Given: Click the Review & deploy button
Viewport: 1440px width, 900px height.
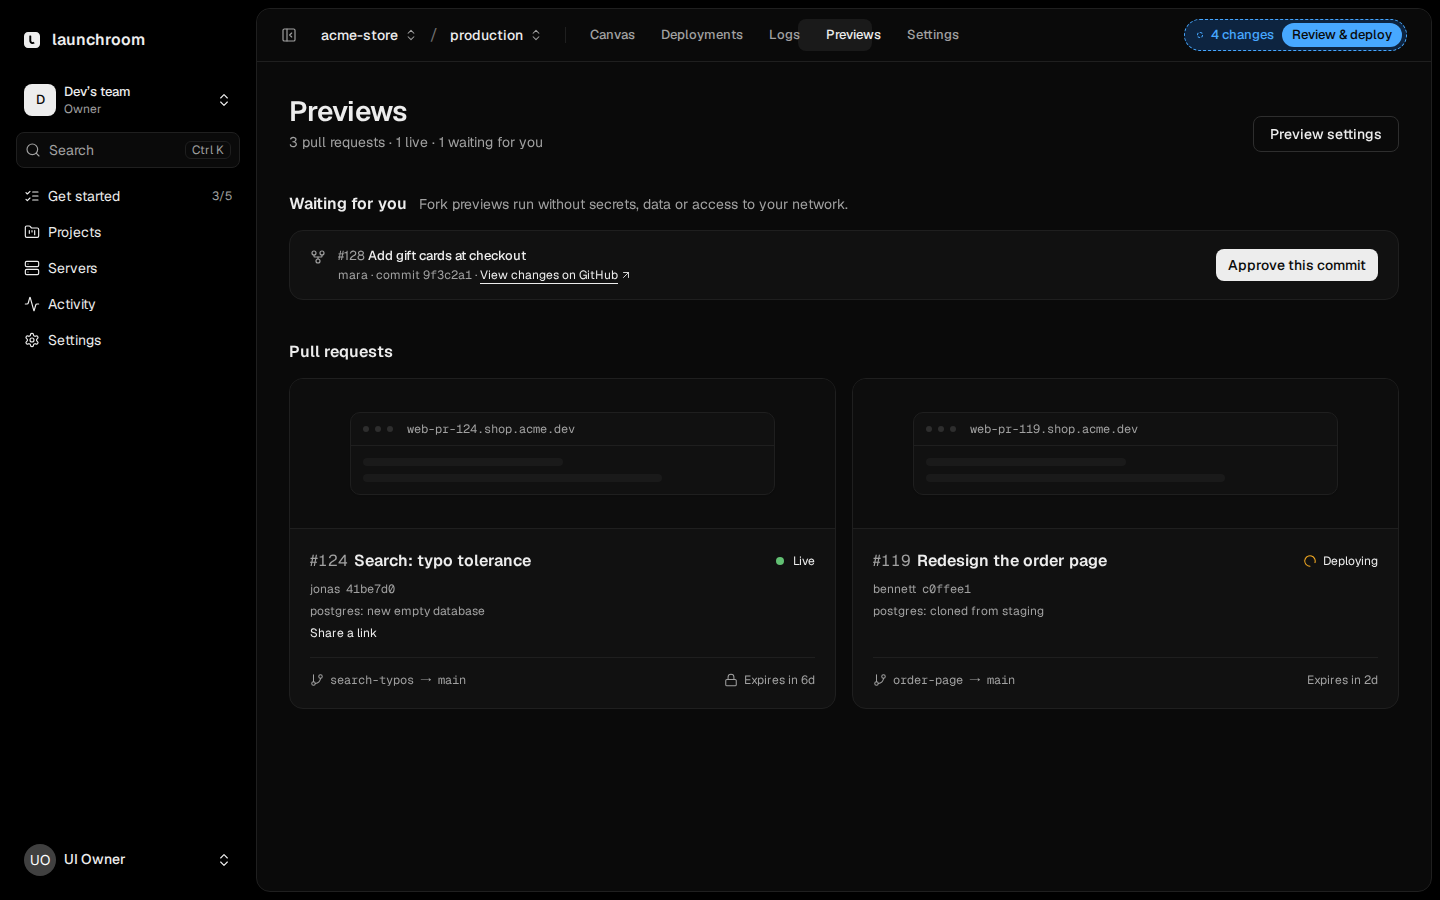Looking at the screenshot, I should [x=1342, y=35].
